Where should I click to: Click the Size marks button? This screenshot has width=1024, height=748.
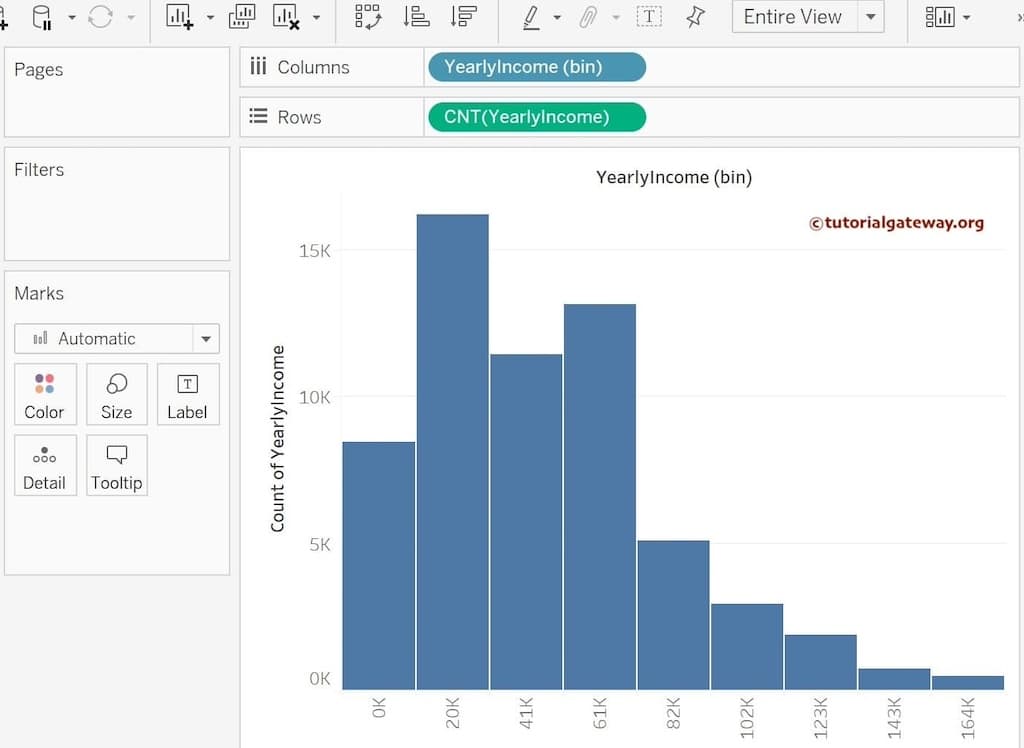click(x=116, y=395)
